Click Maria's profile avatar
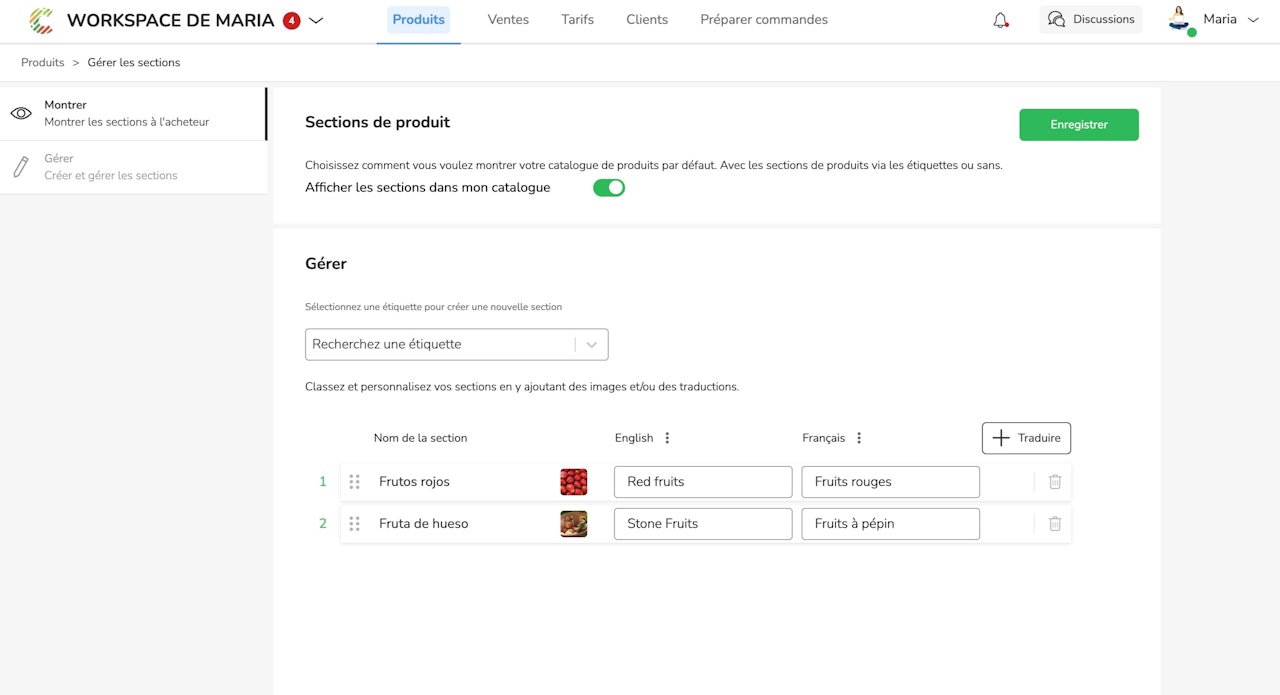 click(x=1180, y=20)
